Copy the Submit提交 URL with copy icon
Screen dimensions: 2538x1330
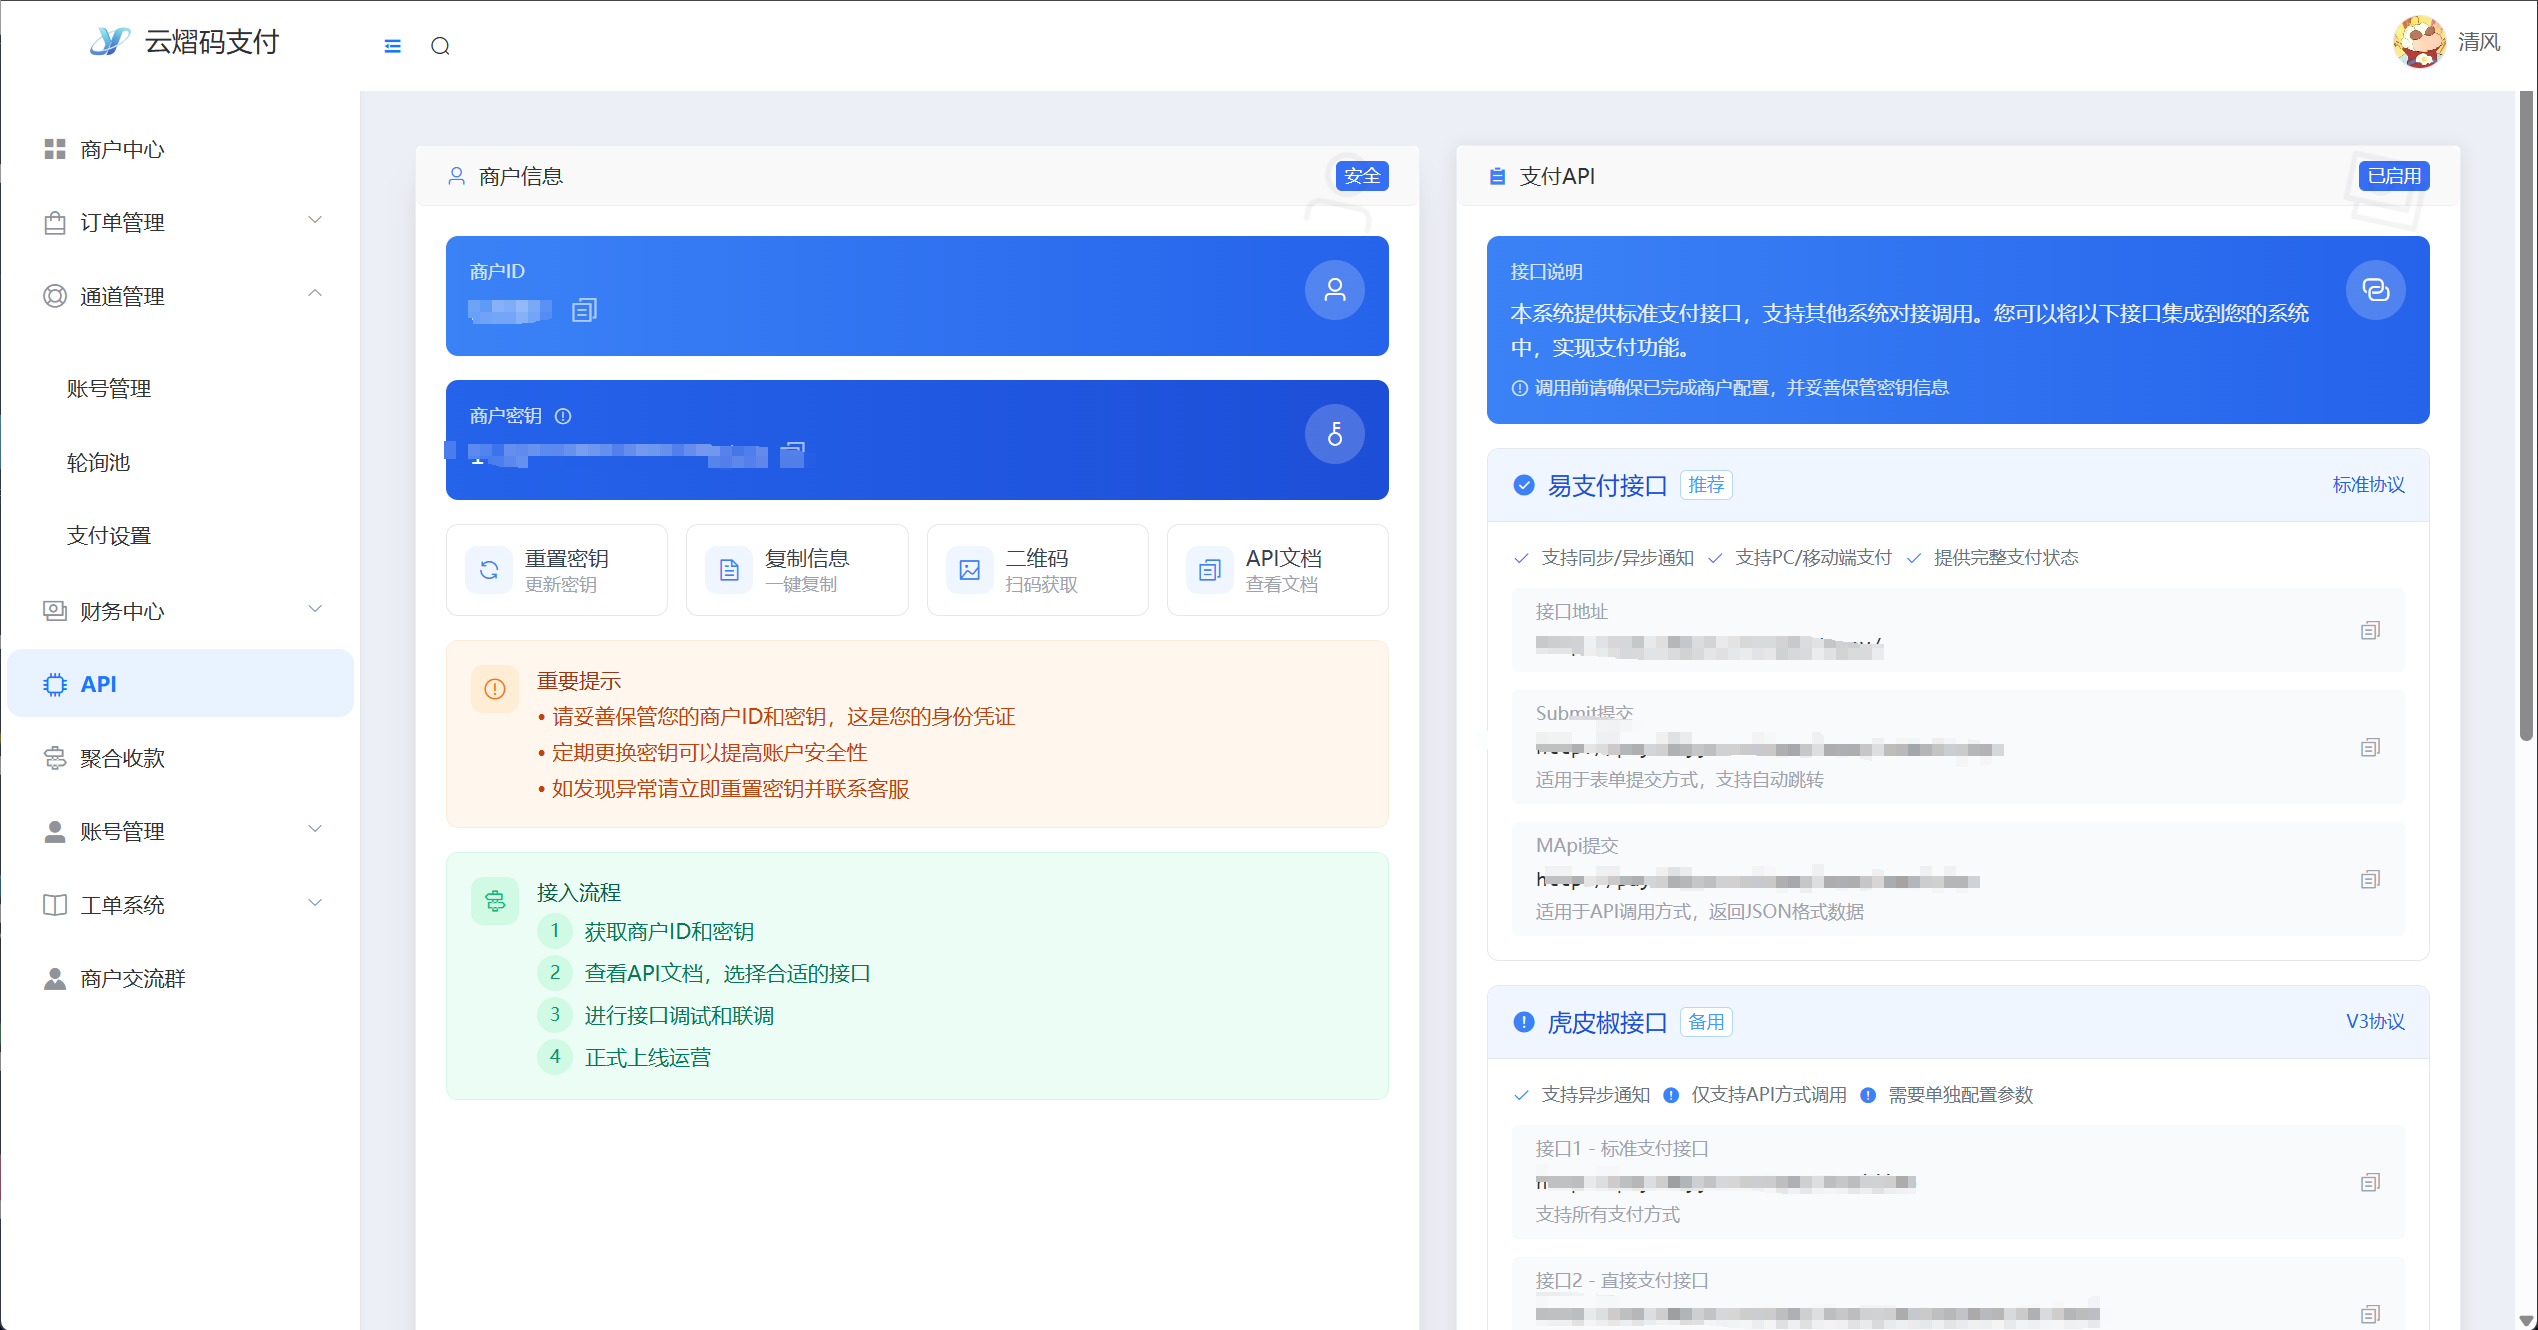coord(2370,748)
